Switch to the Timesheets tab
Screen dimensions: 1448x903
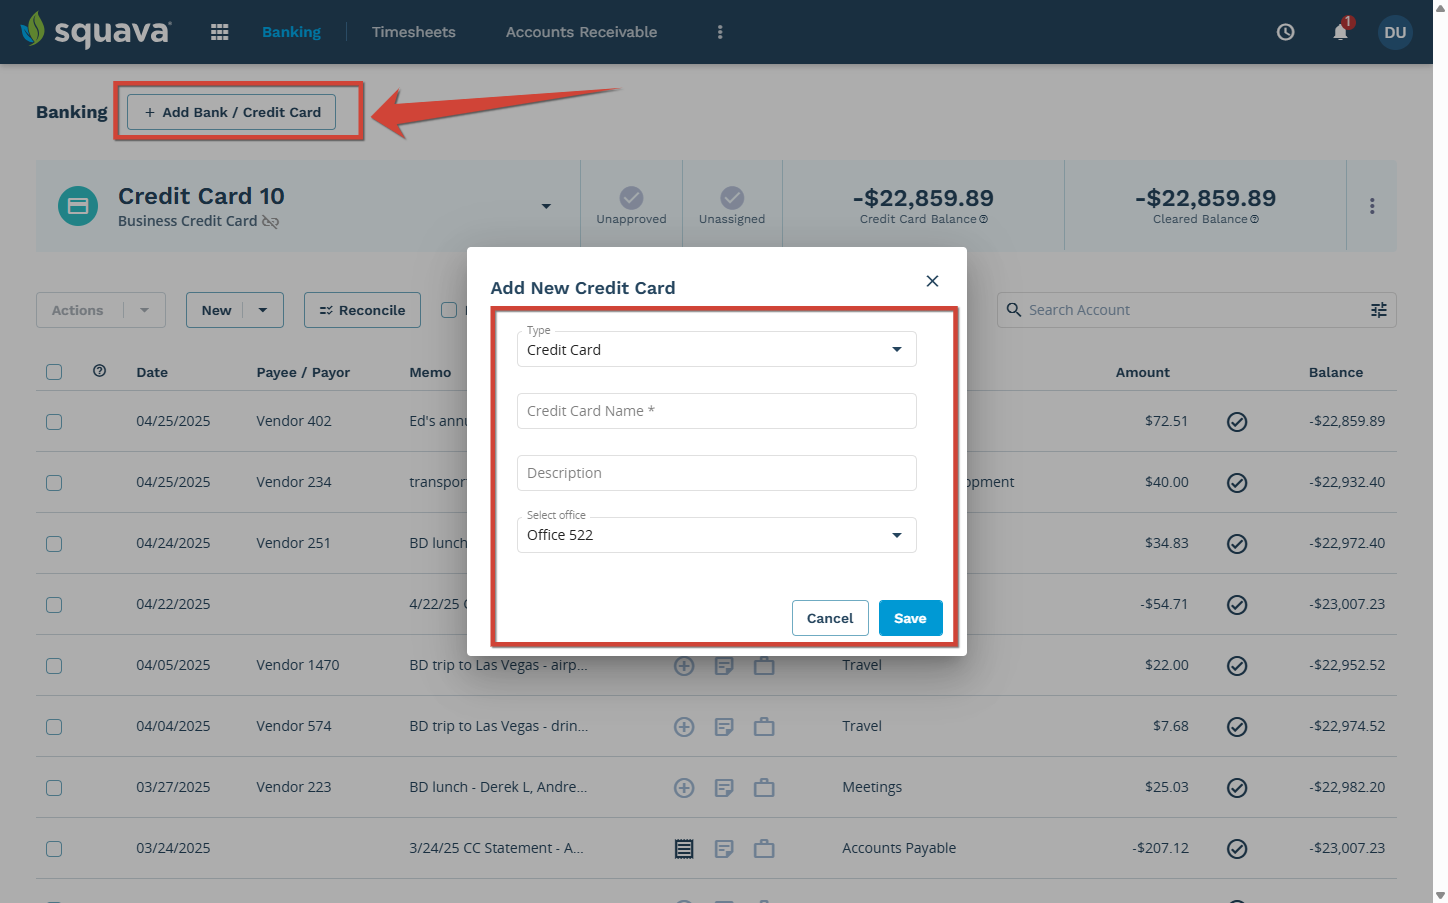pos(413,32)
